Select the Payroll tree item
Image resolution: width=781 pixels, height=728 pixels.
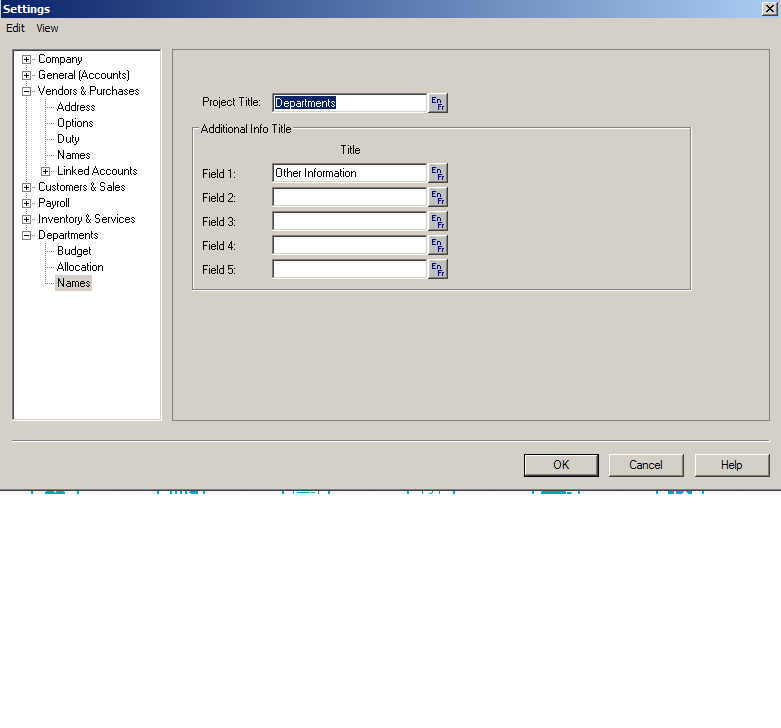[x=54, y=203]
